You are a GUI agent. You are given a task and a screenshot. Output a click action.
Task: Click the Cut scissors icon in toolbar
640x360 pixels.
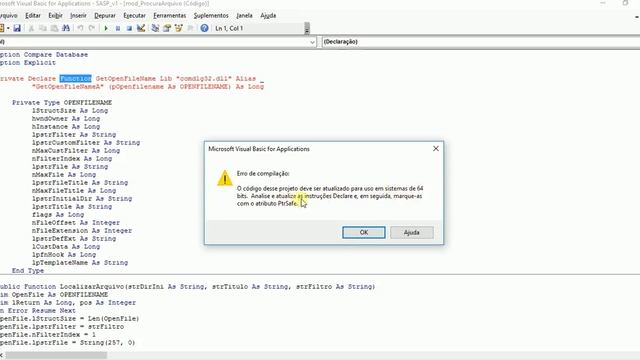pos(31,28)
